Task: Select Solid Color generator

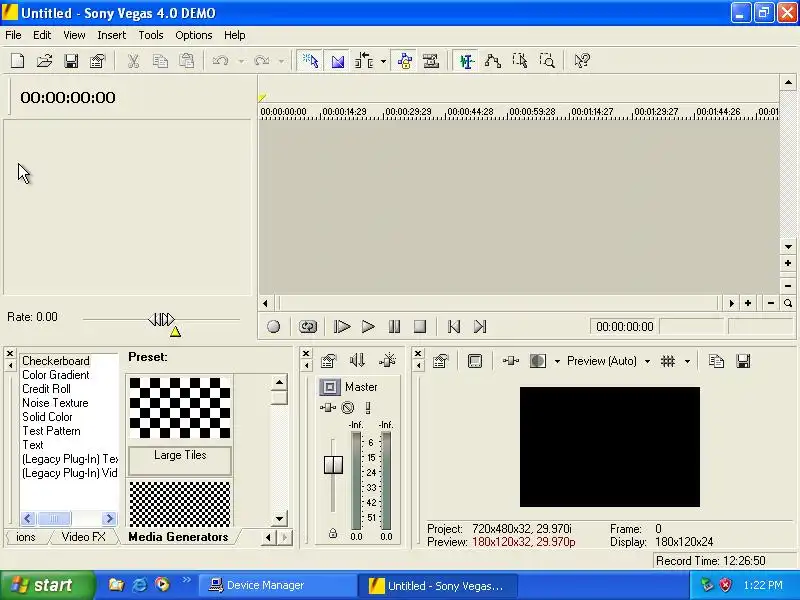Action: coord(47,417)
